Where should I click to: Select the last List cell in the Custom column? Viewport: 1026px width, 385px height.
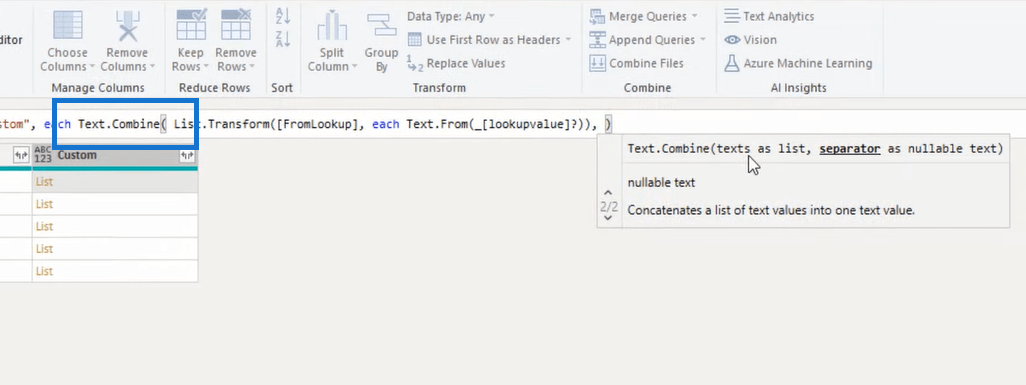tap(115, 271)
